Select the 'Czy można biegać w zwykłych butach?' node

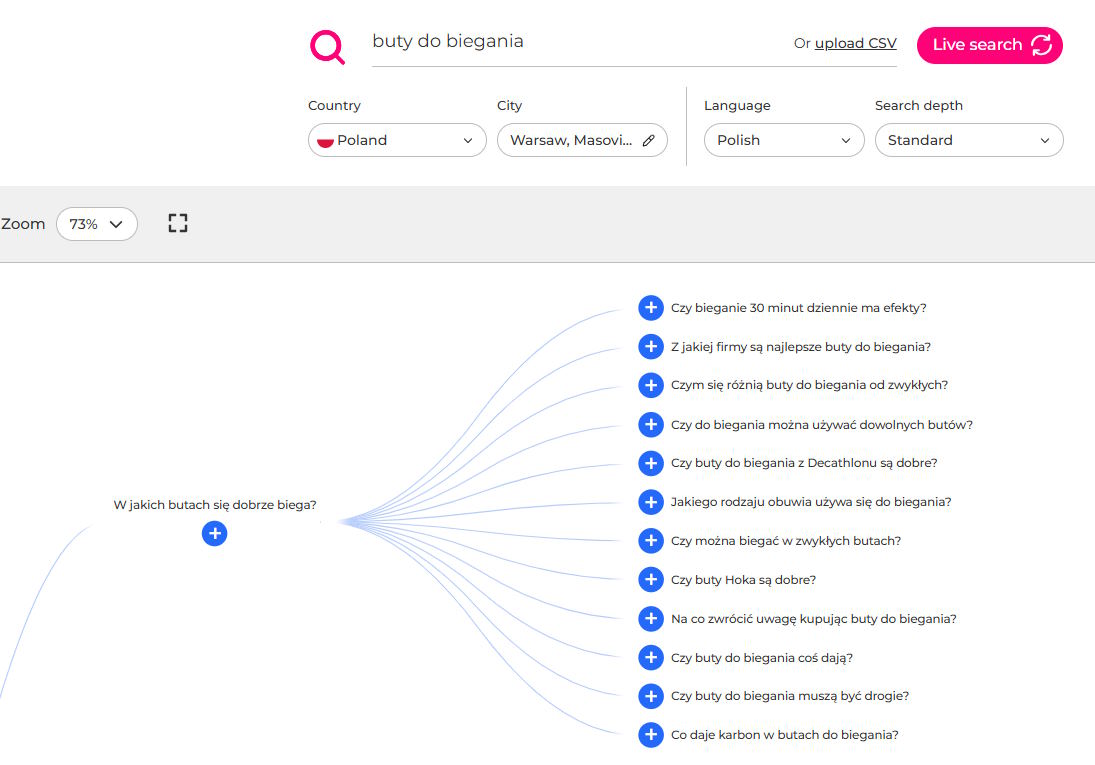click(x=785, y=541)
